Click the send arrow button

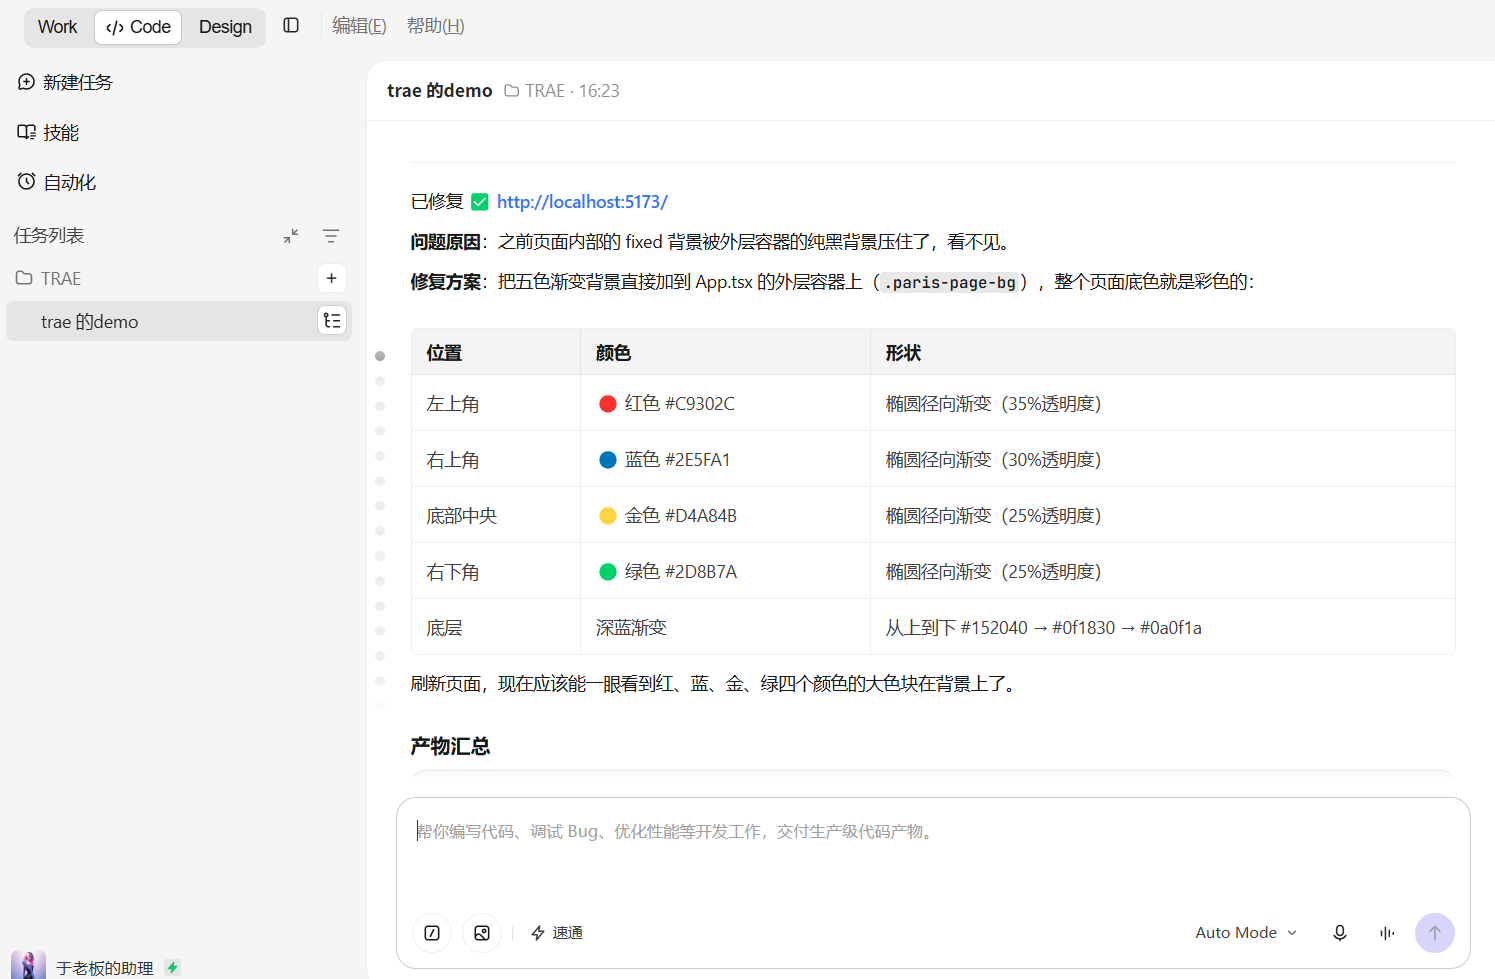[1435, 933]
